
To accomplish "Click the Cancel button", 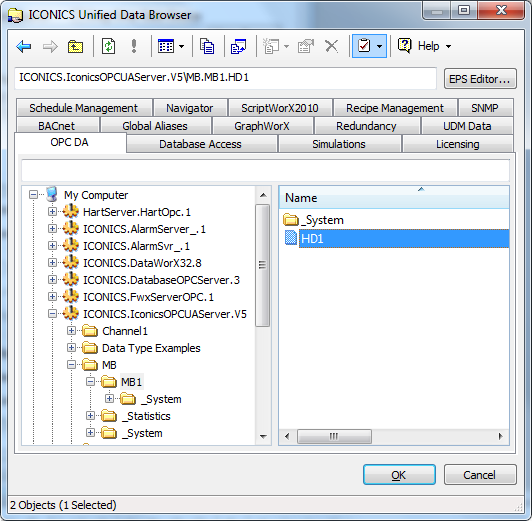I will pos(480,475).
